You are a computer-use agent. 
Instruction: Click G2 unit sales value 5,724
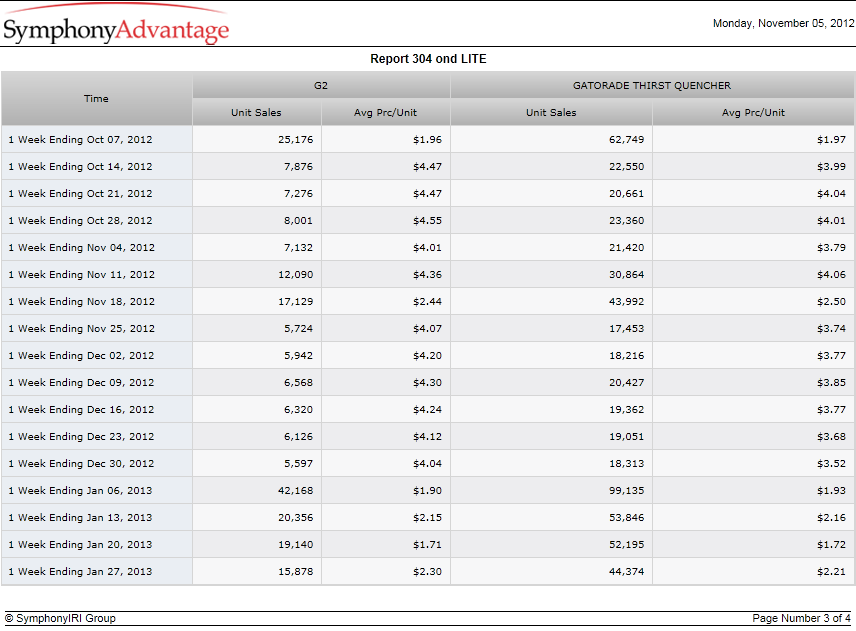point(298,329)
